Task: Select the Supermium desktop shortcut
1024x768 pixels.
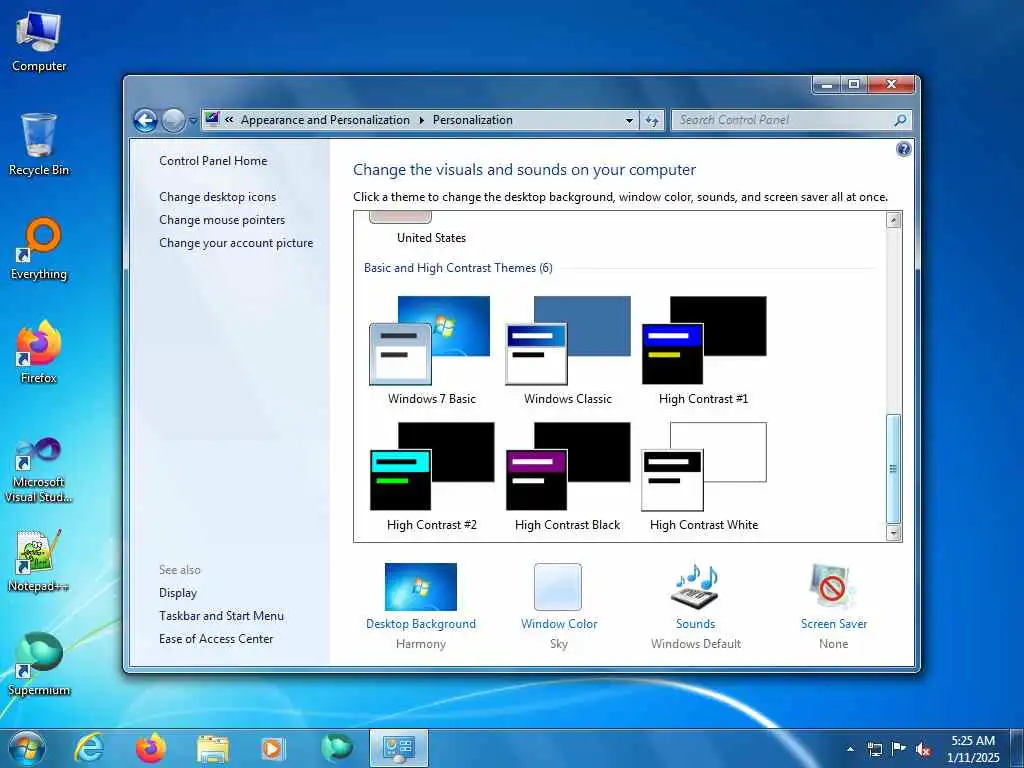Action: pos(39,665)
